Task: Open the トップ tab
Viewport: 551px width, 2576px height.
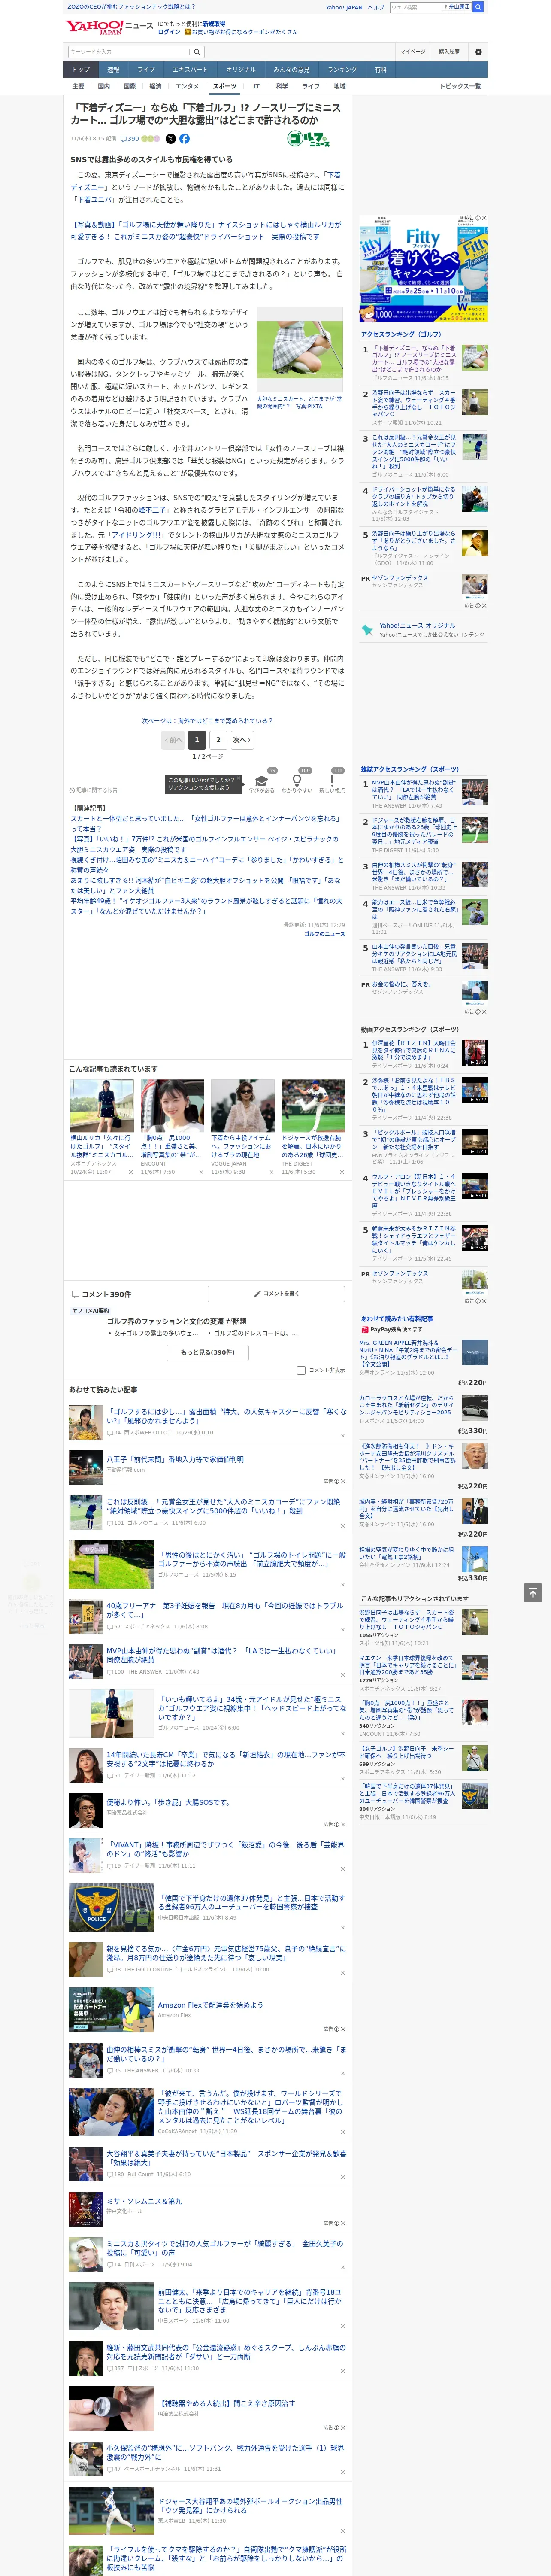Action: (x=81, y=69)
